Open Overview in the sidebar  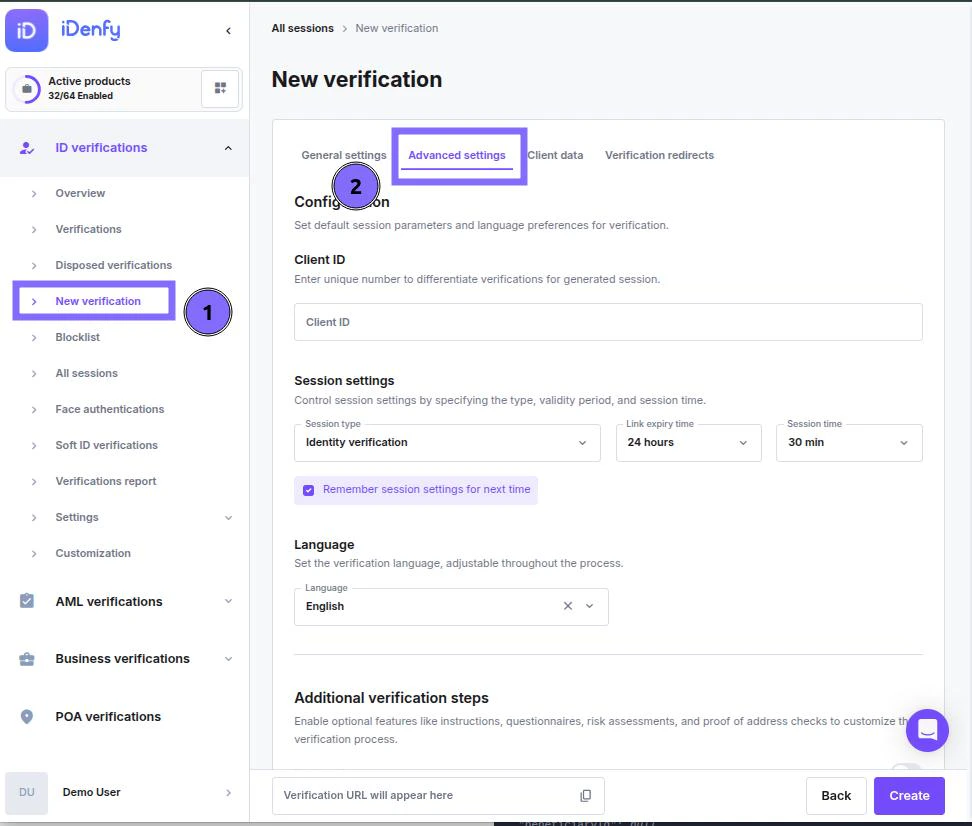tap(80, 193)
